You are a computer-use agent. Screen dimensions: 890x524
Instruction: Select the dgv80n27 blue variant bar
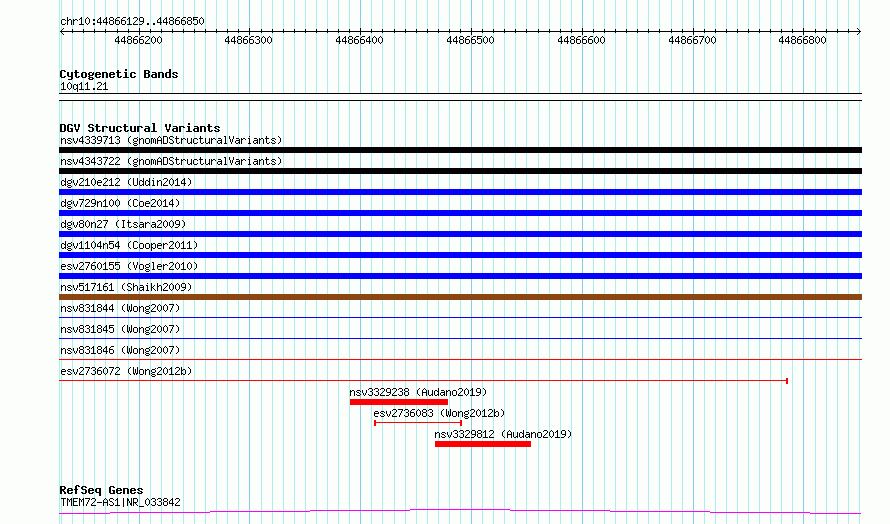click(460, 234)
